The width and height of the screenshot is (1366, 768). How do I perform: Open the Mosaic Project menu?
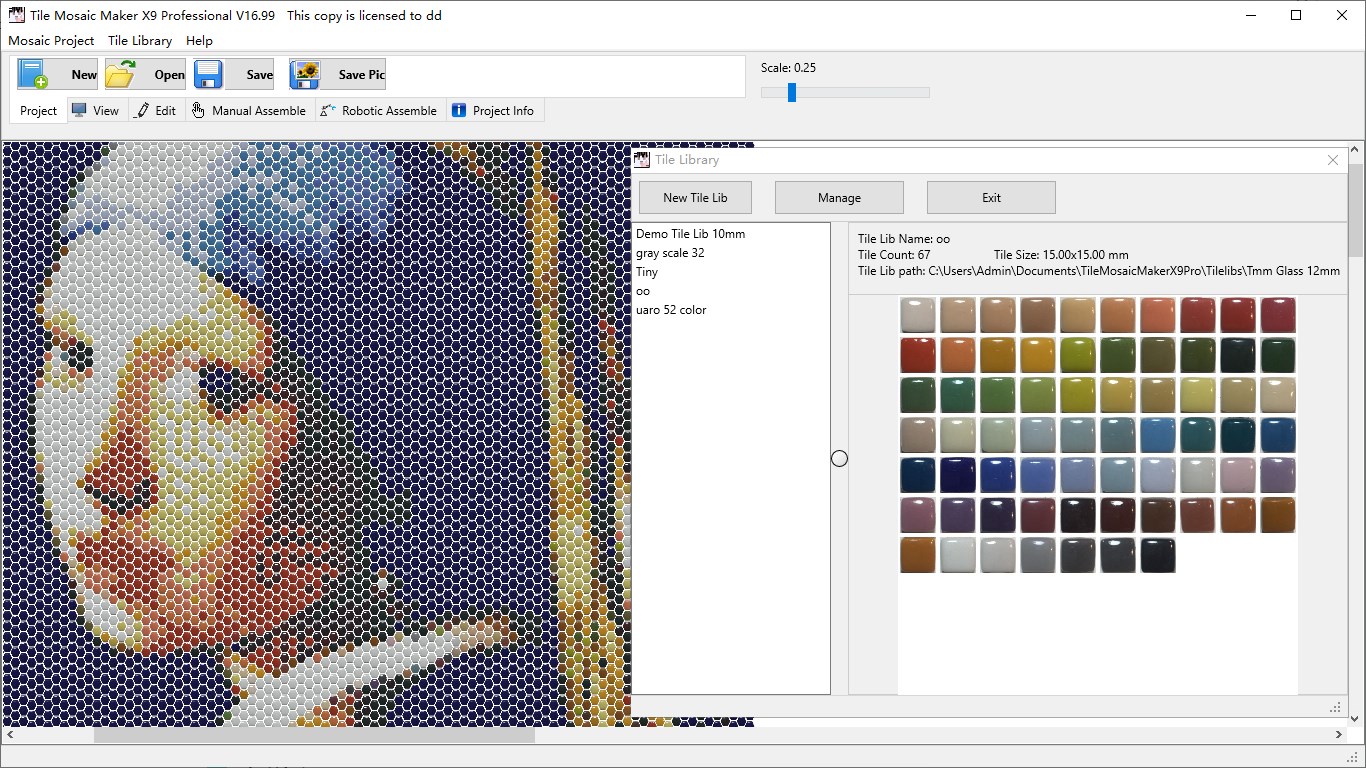coord(51,41)
